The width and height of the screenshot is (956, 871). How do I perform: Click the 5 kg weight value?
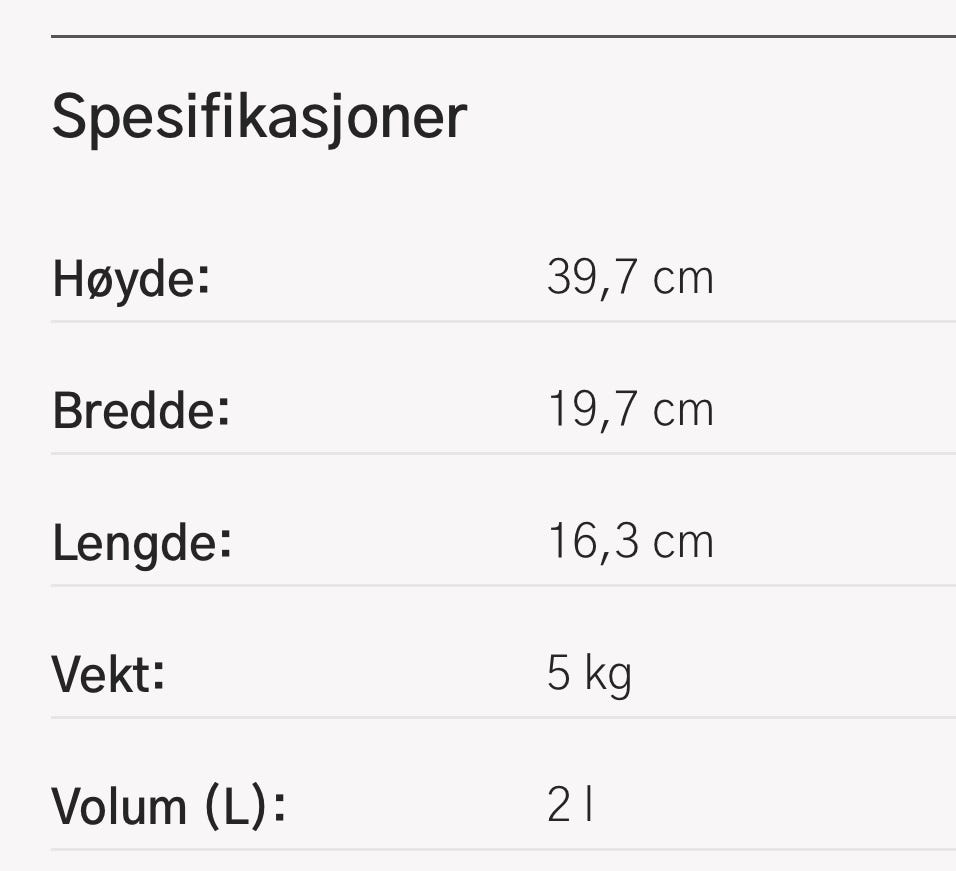pos(589,675)
